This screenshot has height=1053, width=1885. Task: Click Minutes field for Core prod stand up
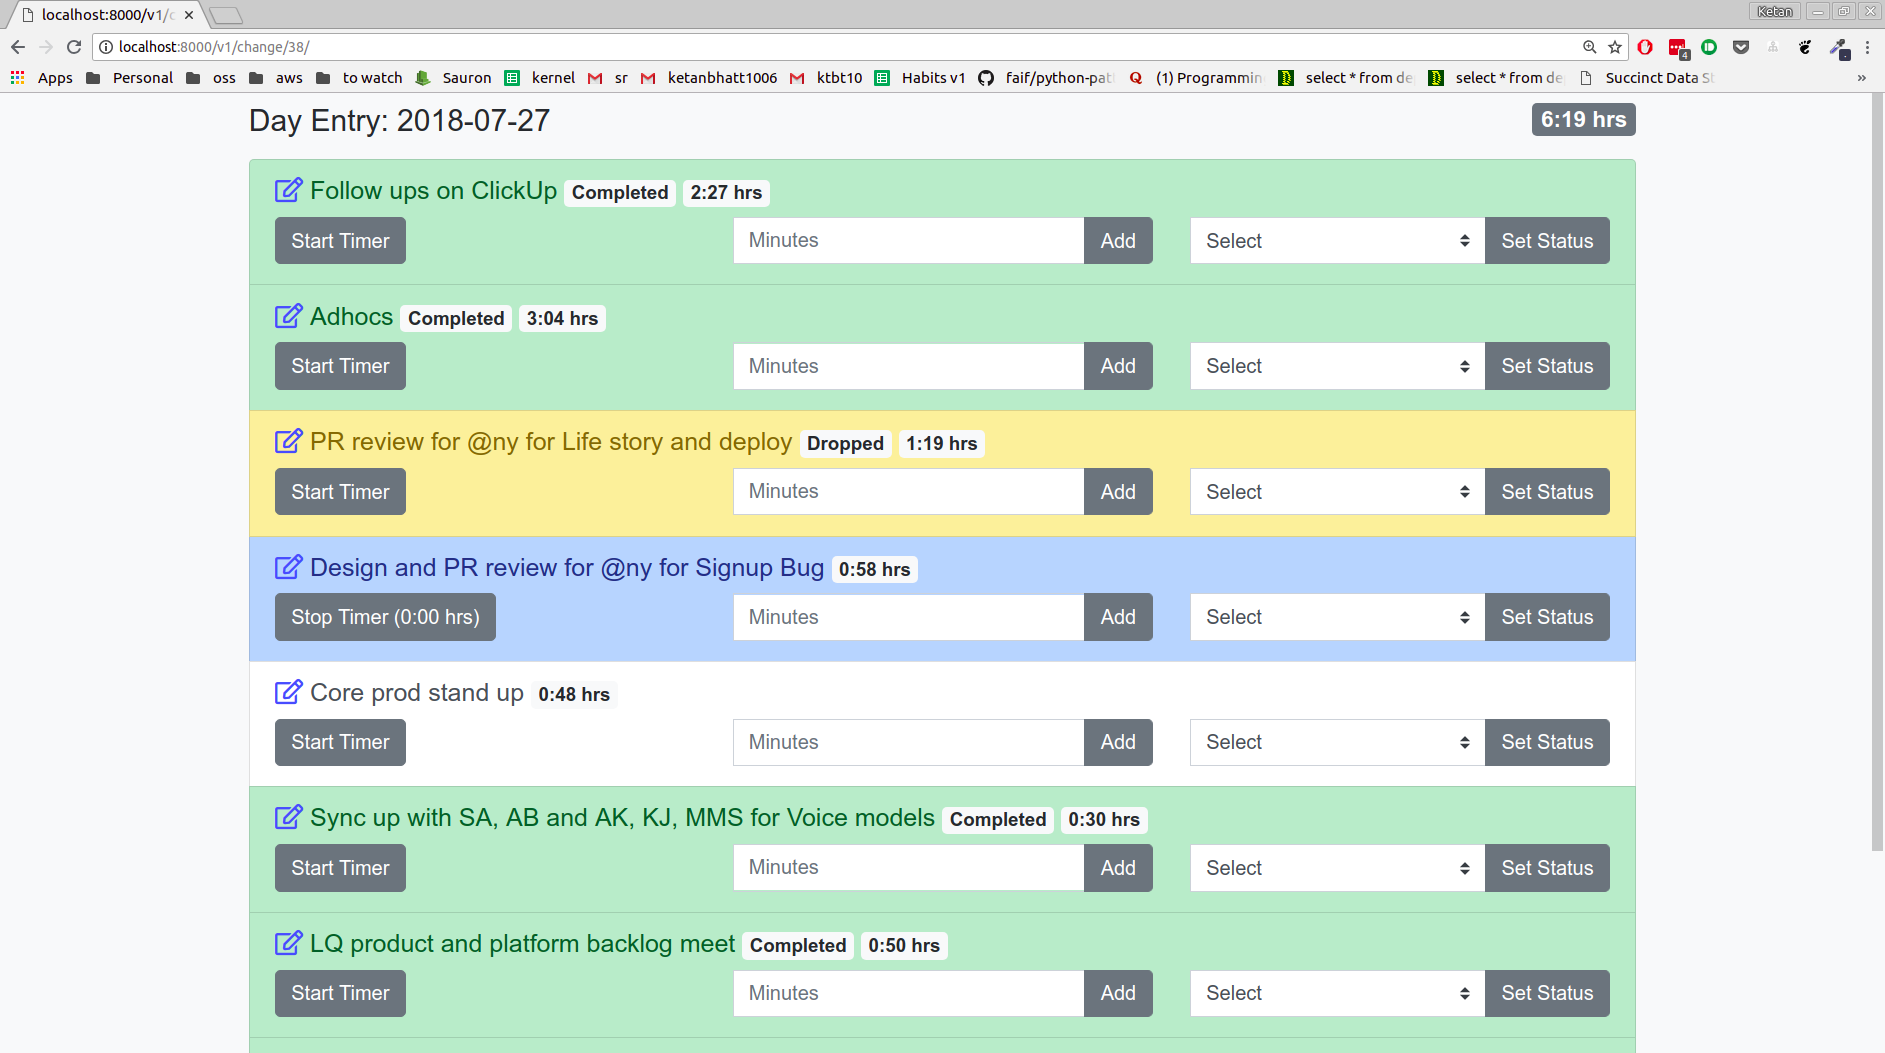tap(908, 742)
